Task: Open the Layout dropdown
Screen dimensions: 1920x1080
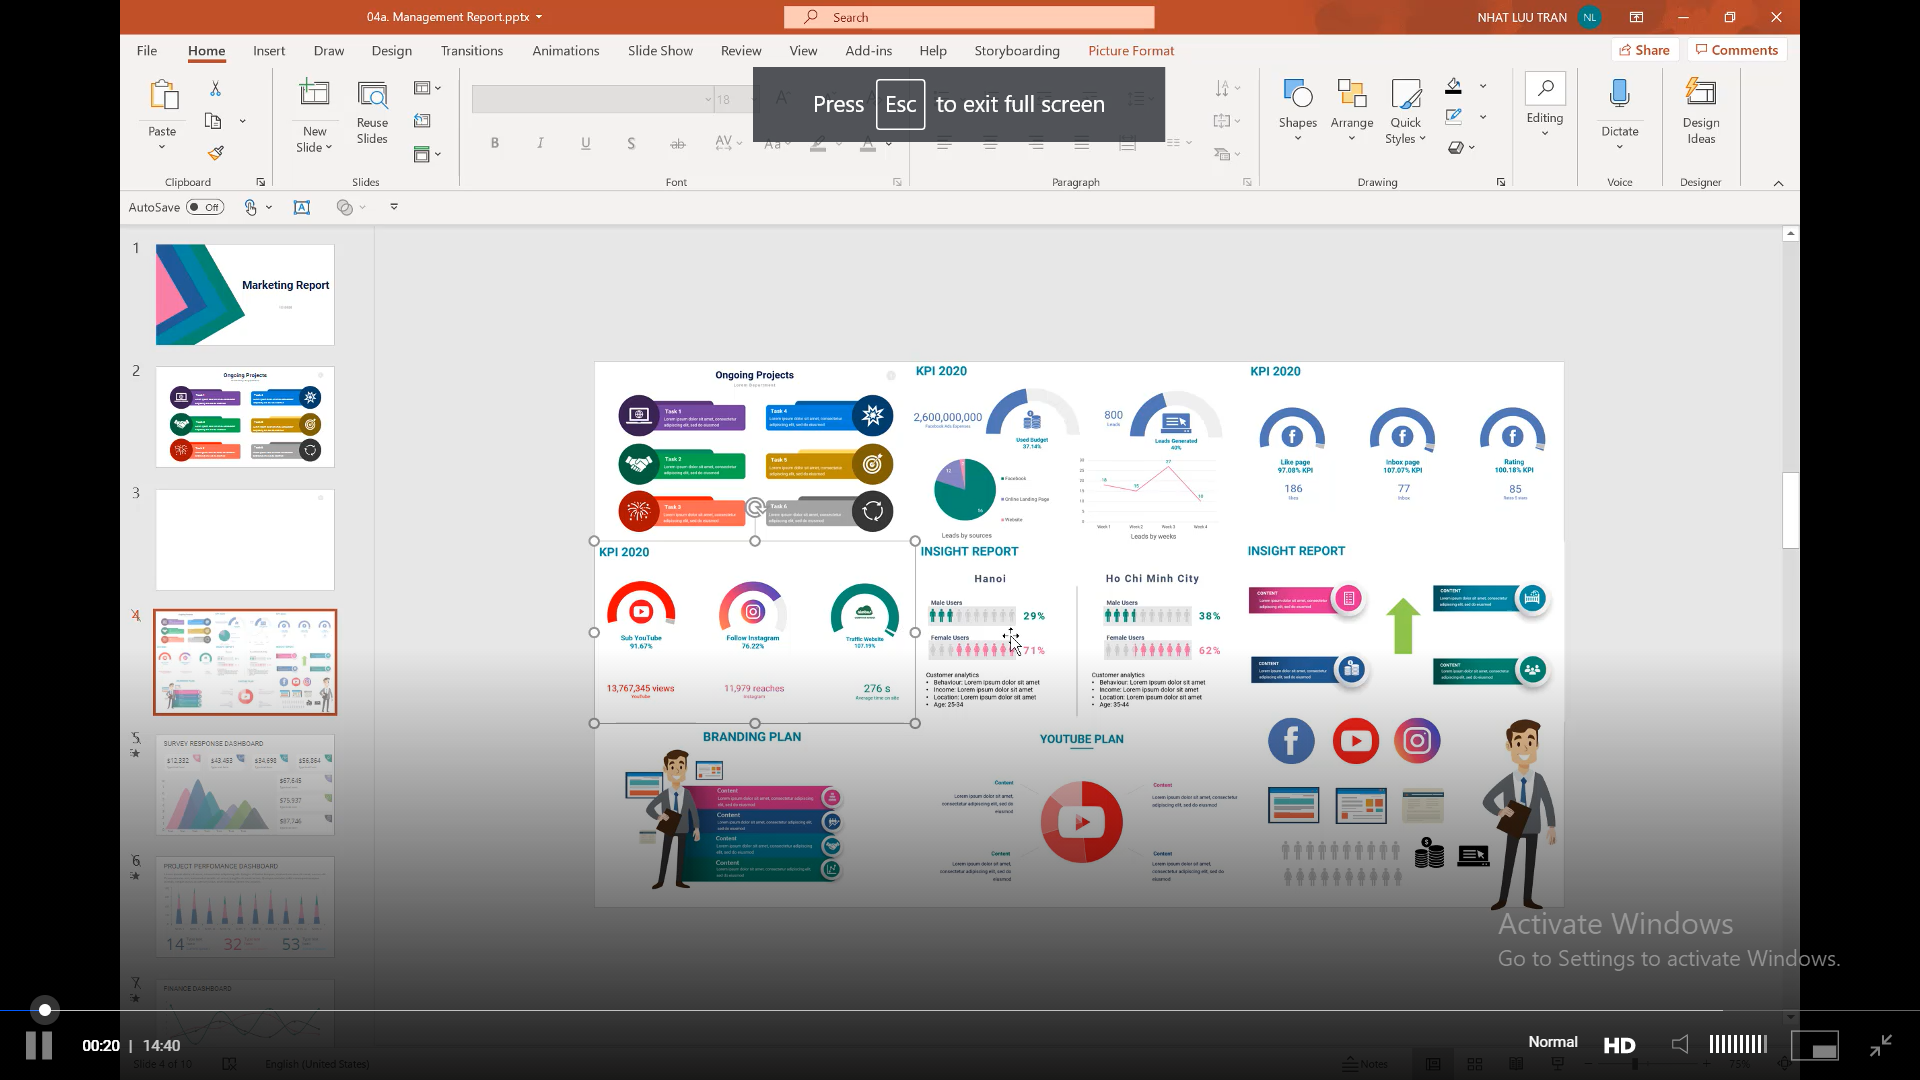Action: [x=427, y=88]
